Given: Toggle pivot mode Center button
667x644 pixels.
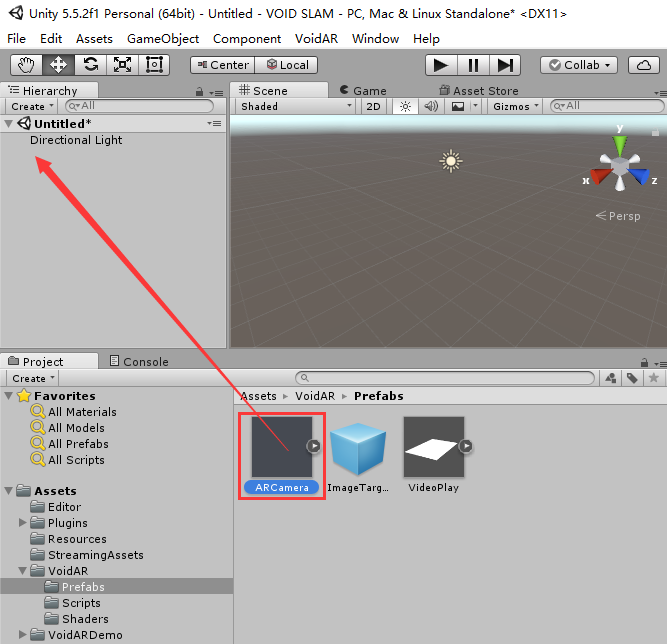Looking at the screenshot, I should point(222,65).
